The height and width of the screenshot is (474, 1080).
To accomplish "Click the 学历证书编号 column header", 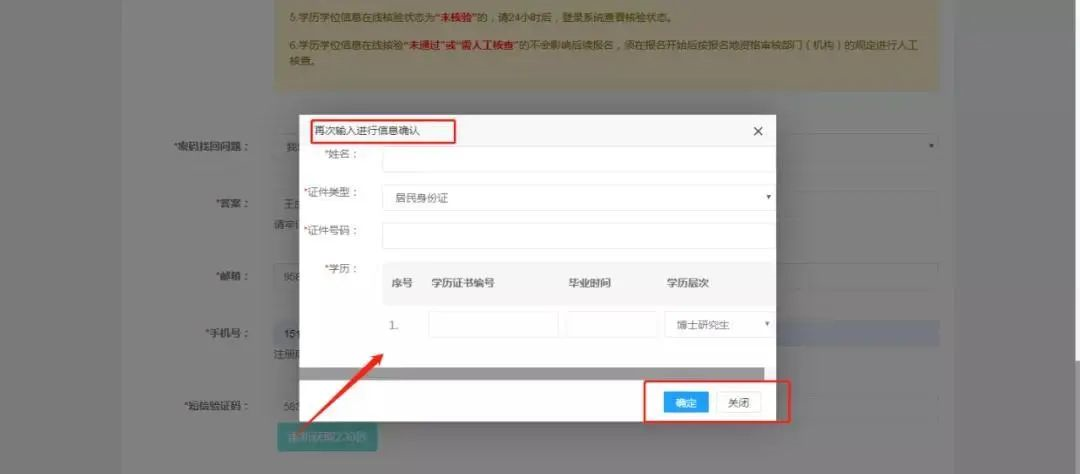I will [462, 283].
